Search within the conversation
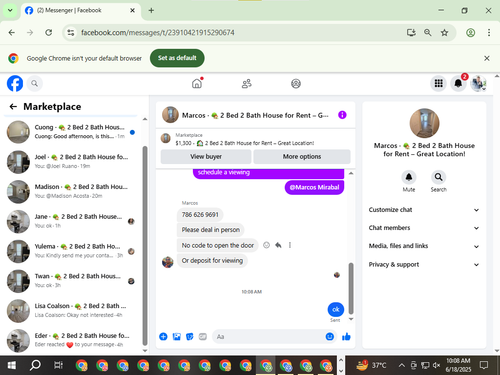Screen dimensions: 500x375 pyautogui.click(x=439, y=177)
